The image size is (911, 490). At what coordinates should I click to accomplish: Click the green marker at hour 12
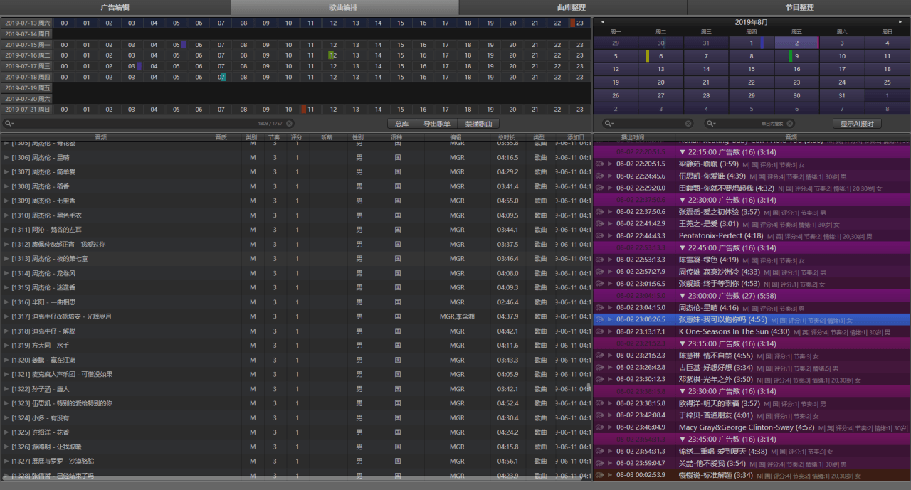point(332,55)
